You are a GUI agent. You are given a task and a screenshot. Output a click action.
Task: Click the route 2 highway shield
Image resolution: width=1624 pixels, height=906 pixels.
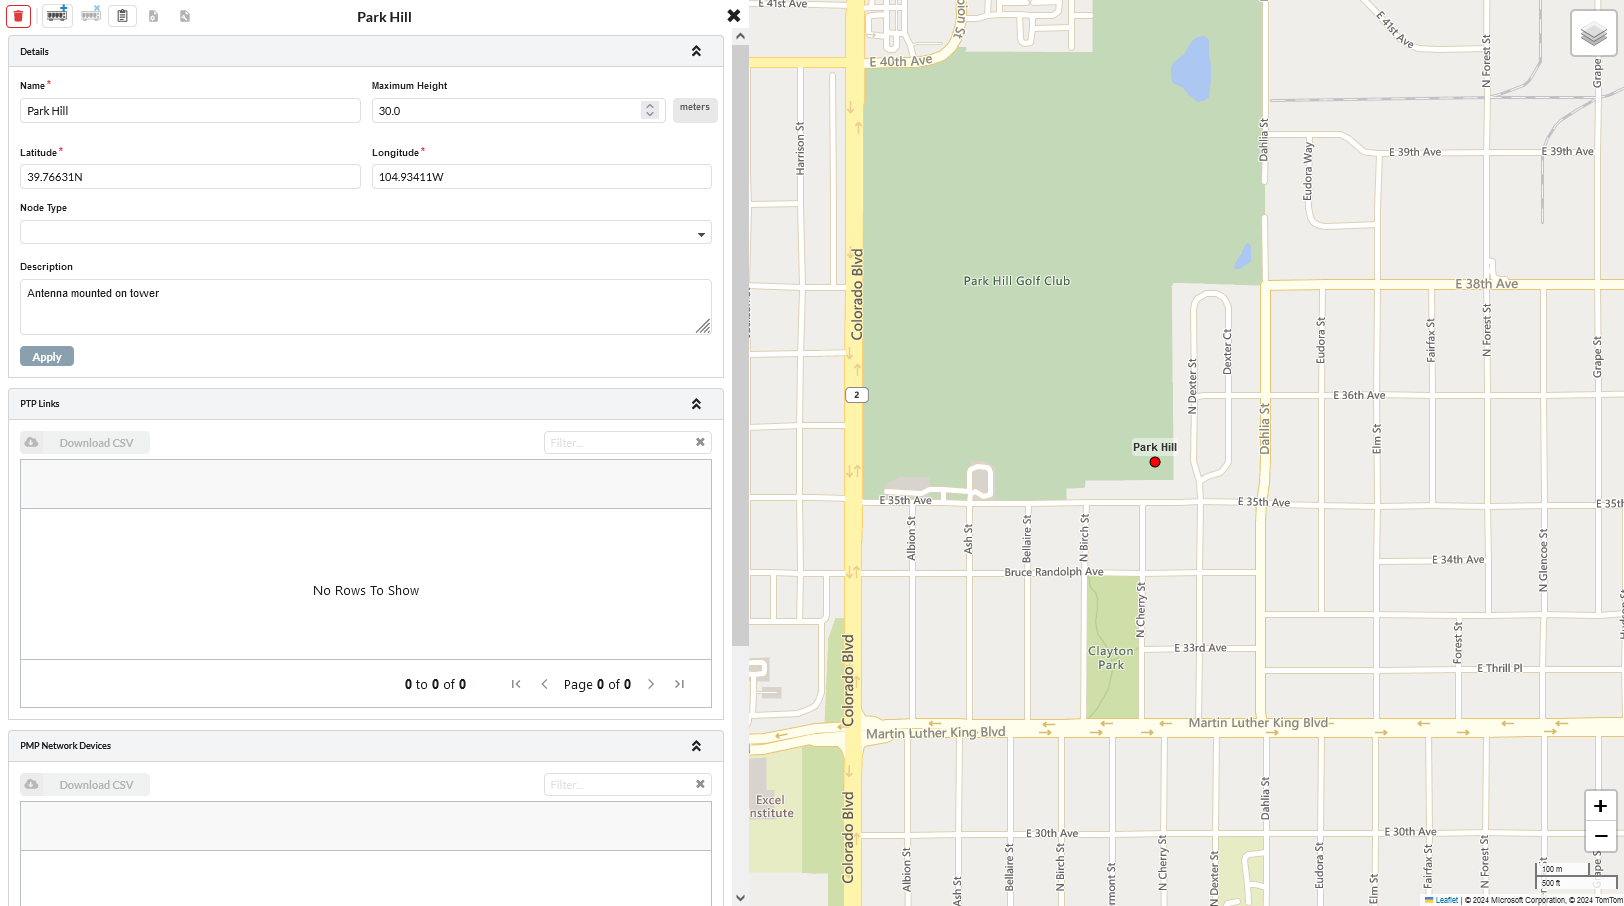tap(856, 395)
